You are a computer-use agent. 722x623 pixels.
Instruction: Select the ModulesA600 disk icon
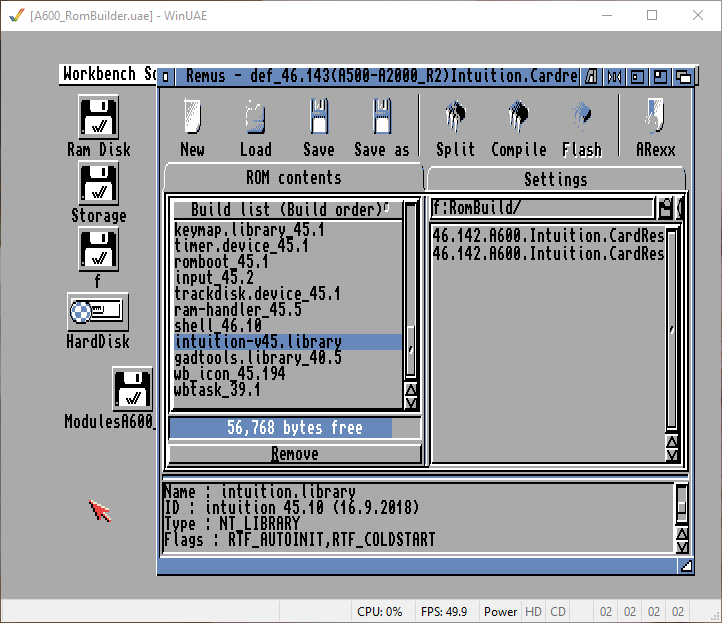click(133, 389)
